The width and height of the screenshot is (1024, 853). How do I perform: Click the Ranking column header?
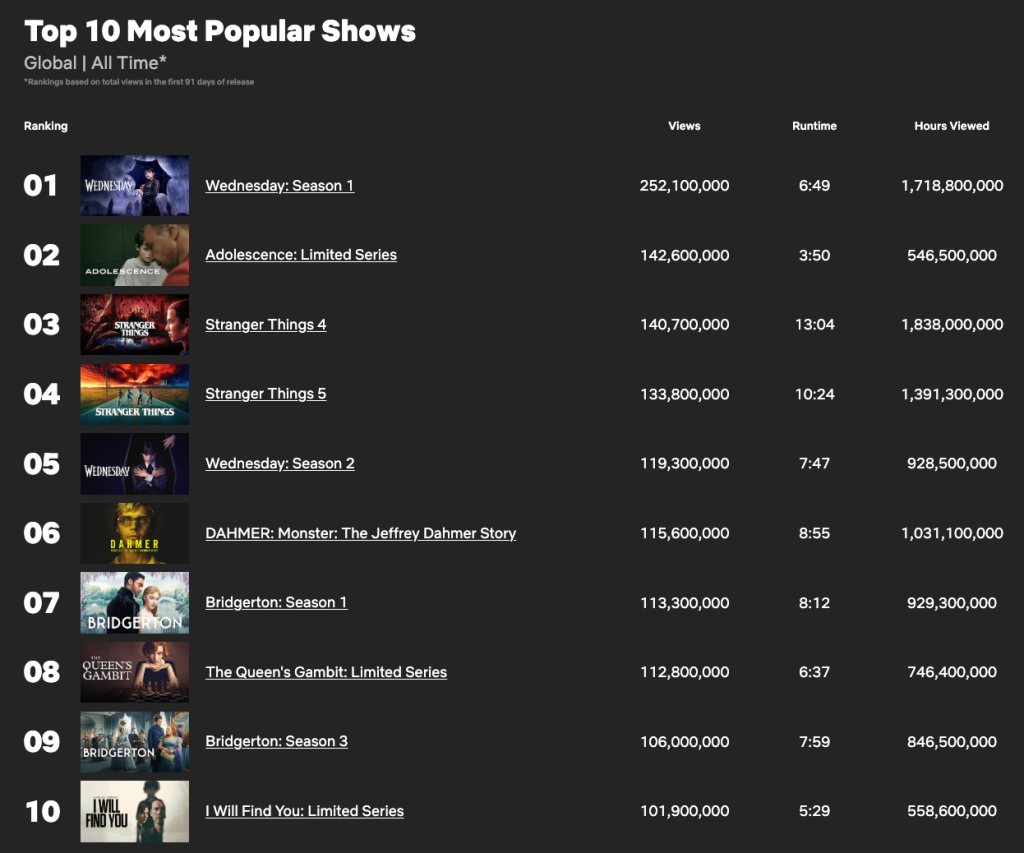(46, 126)
